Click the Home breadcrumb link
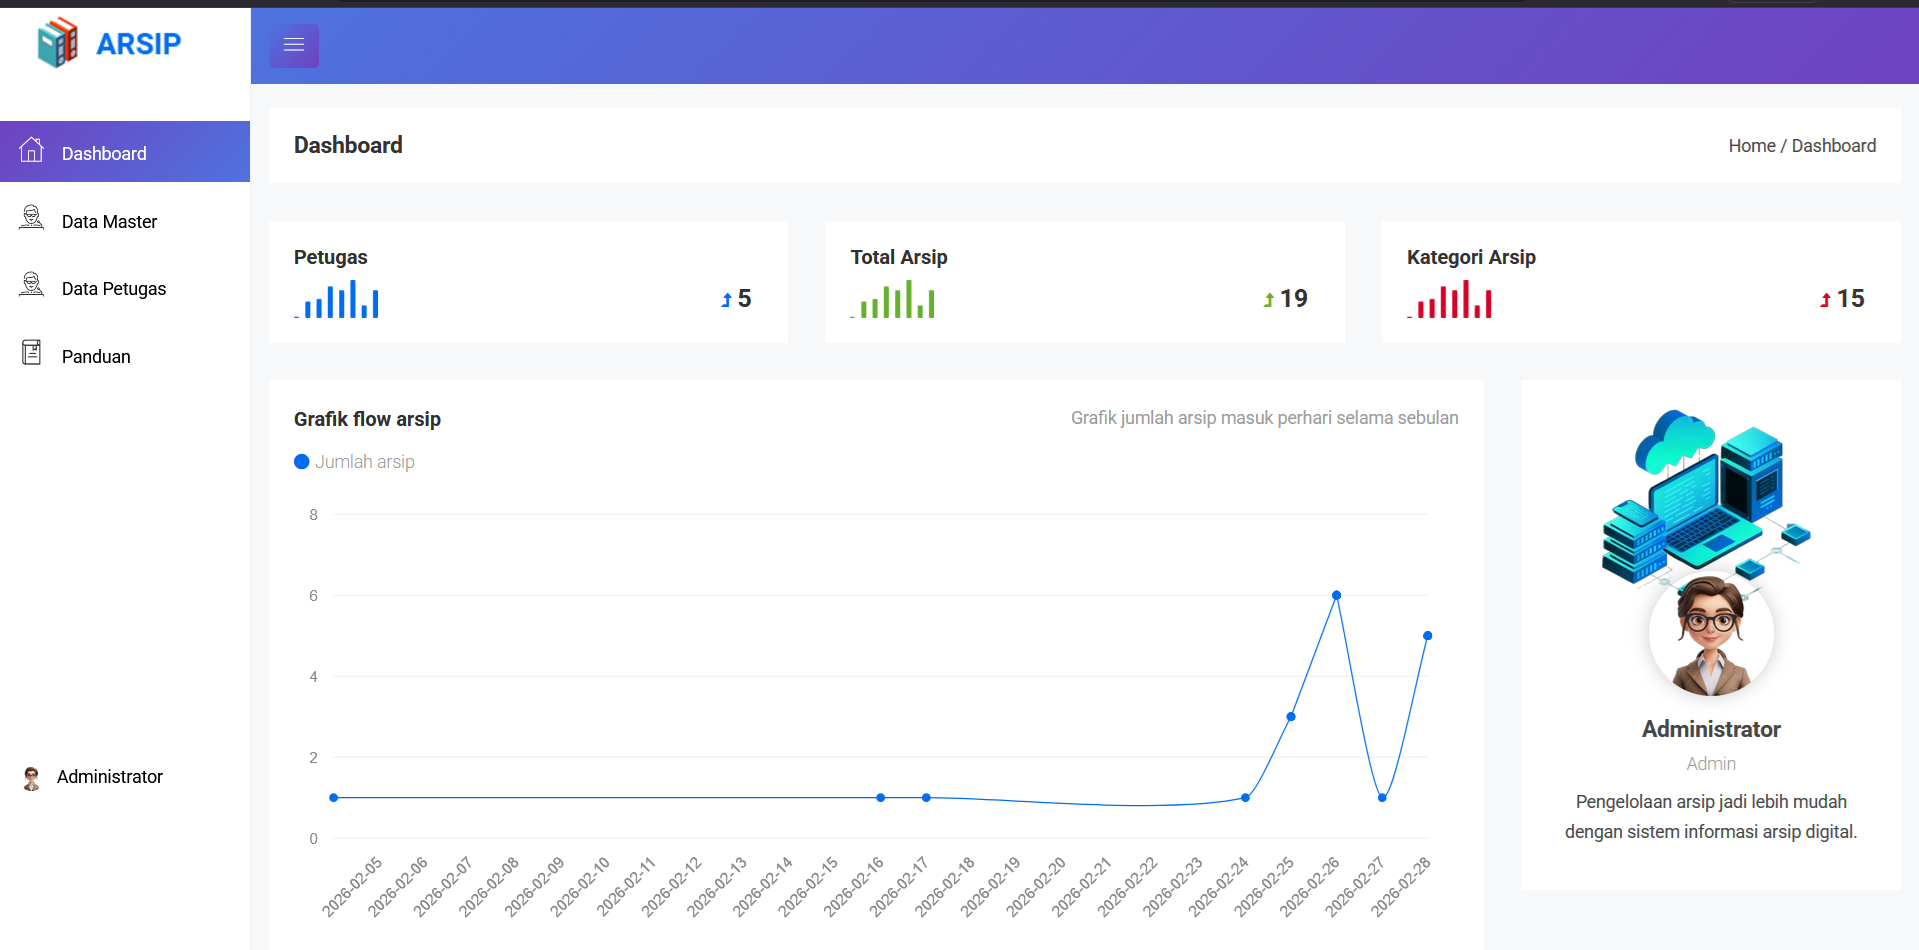1919x950 pixels. (x=1752, y=146)
